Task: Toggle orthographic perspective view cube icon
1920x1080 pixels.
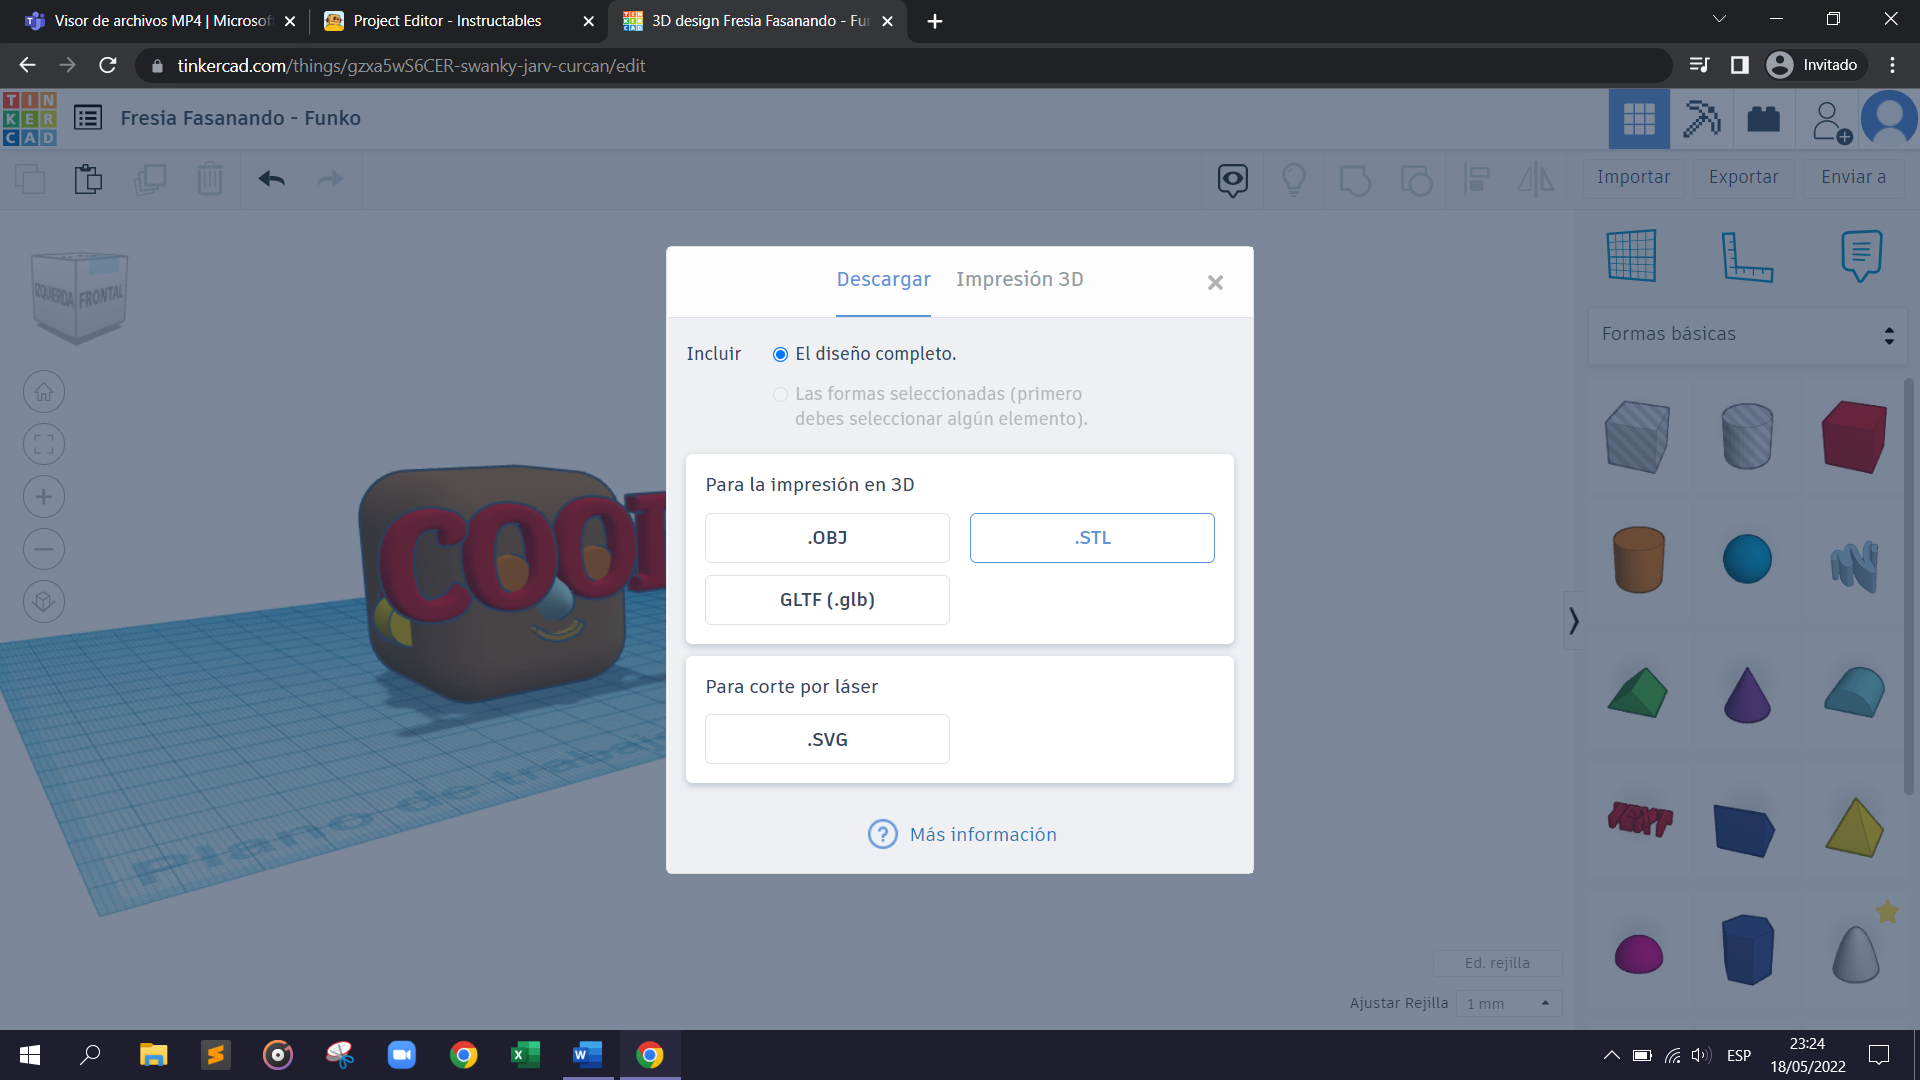Action: click(44, 602)
